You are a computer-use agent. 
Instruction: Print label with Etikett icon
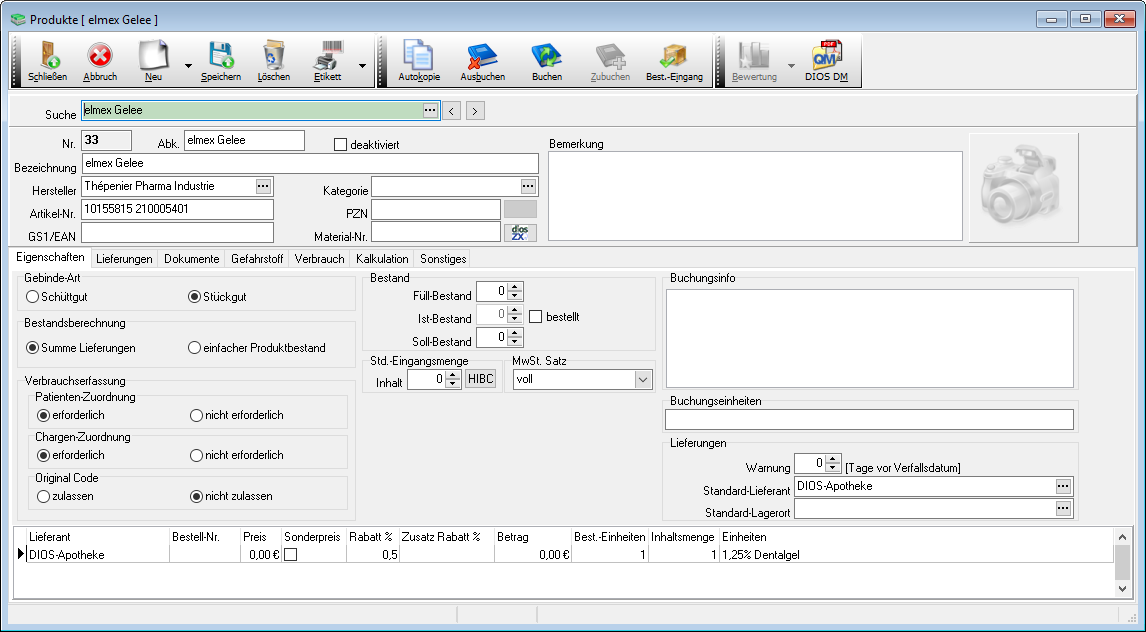point(327,56)
